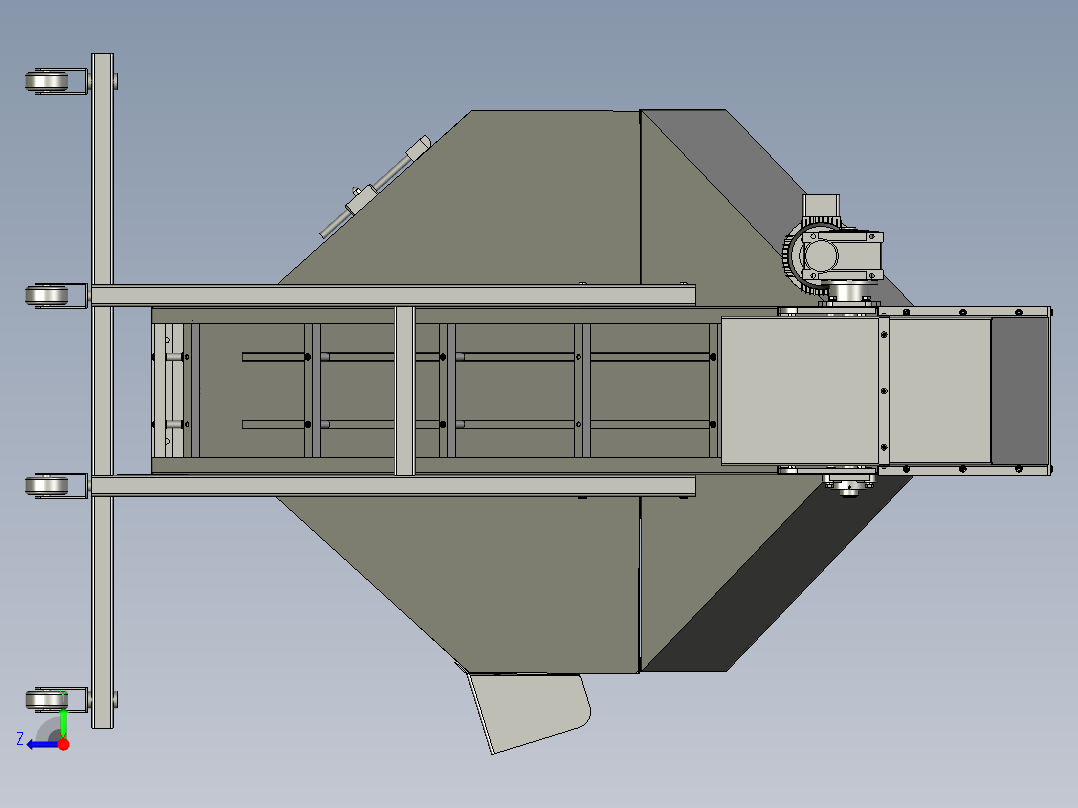Select the light gray conveyor cover plate

tap(800, 391)
